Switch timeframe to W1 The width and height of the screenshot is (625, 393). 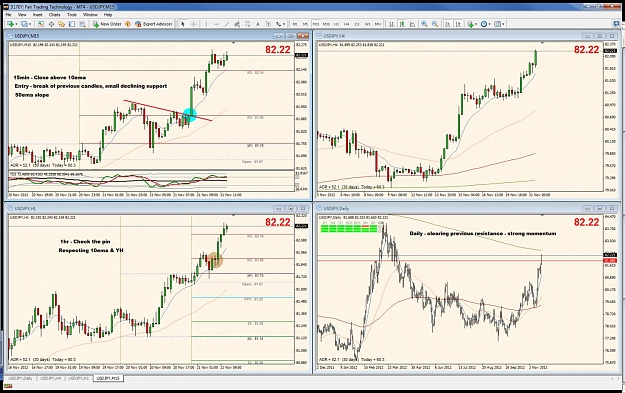[x=368, y=24]
